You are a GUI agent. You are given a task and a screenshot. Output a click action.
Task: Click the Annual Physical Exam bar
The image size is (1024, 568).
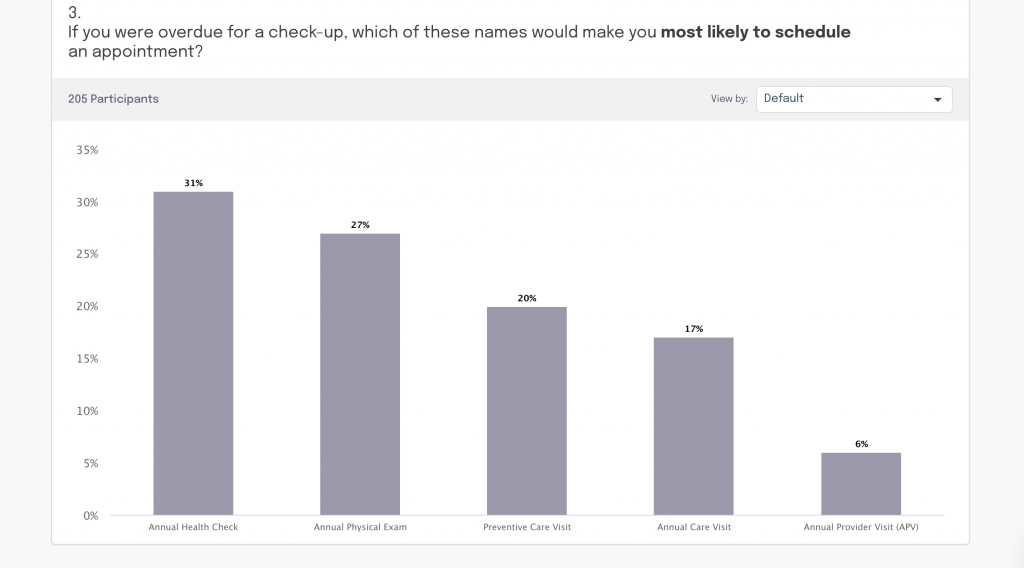[x=360, y=374]
